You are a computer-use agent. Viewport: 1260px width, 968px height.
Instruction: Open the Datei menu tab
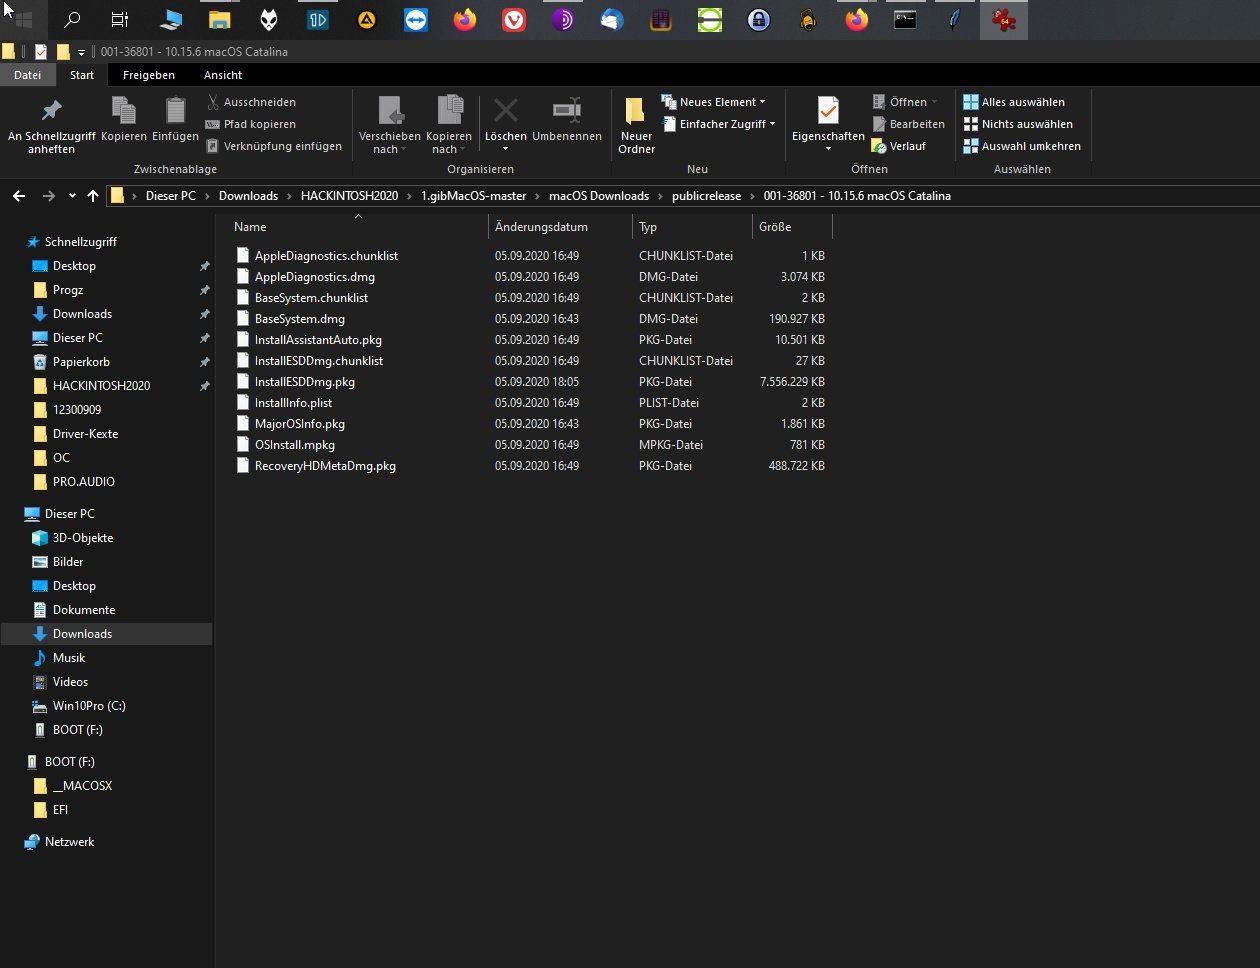pos(27,75)
